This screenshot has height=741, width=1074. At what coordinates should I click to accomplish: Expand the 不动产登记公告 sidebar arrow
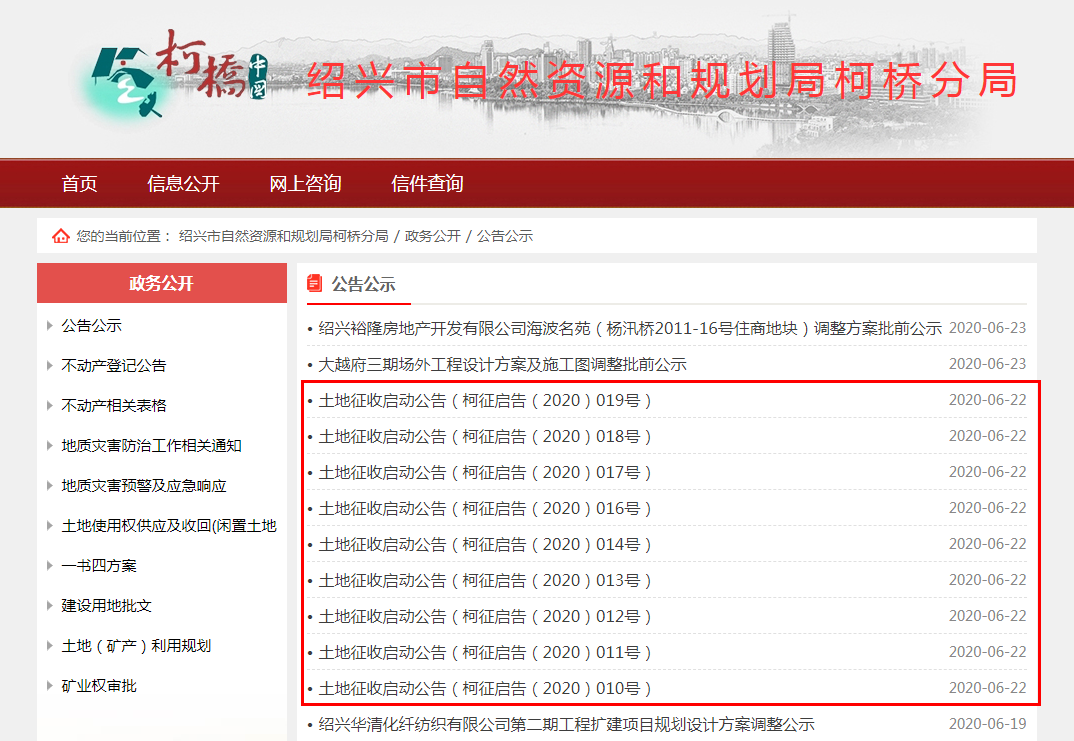pyautogui.click(x=50, y=366)
